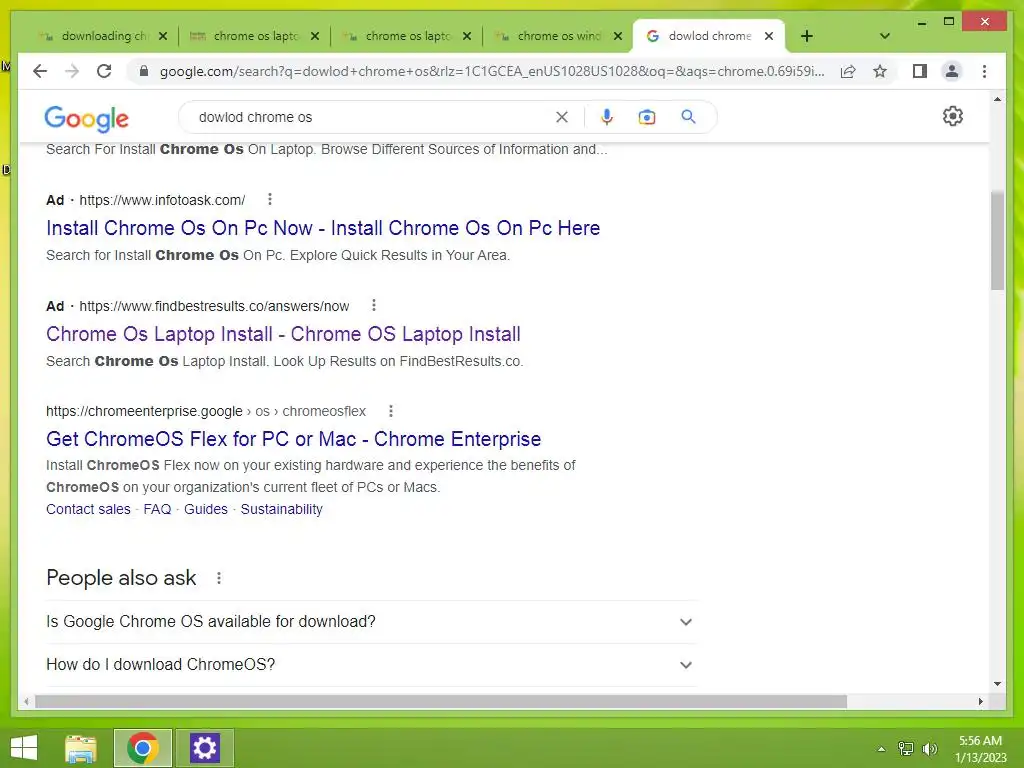Click the forward navigation arrow
Screen dimensions: 1024x768
point(72,71)
